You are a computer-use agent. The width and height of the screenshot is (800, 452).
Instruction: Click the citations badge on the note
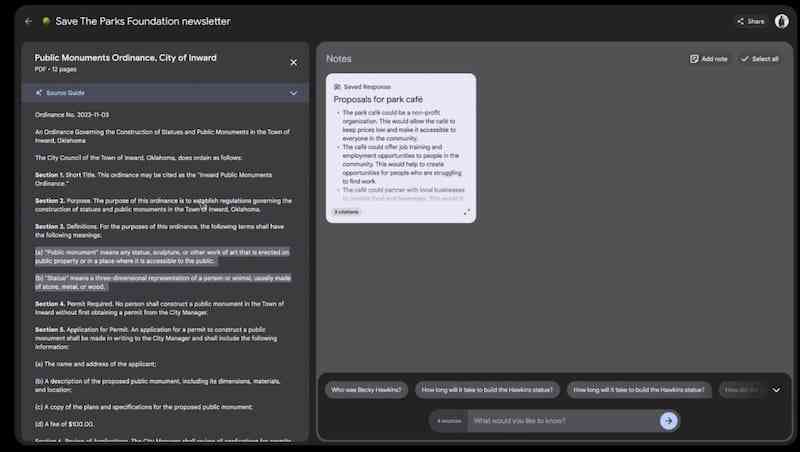tap(347, 212)
